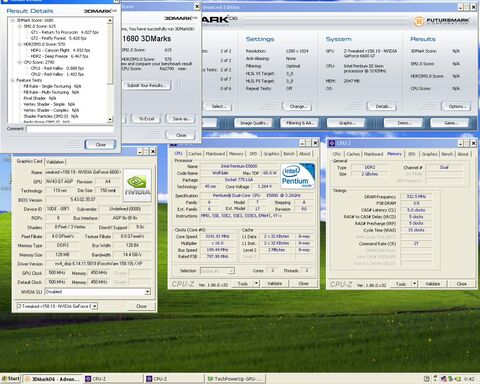Screen dimensions: 480x384
Task: Open Memory tab in CPU-Z CPU window
Action: pyautogui.click(x=236, y=154)
